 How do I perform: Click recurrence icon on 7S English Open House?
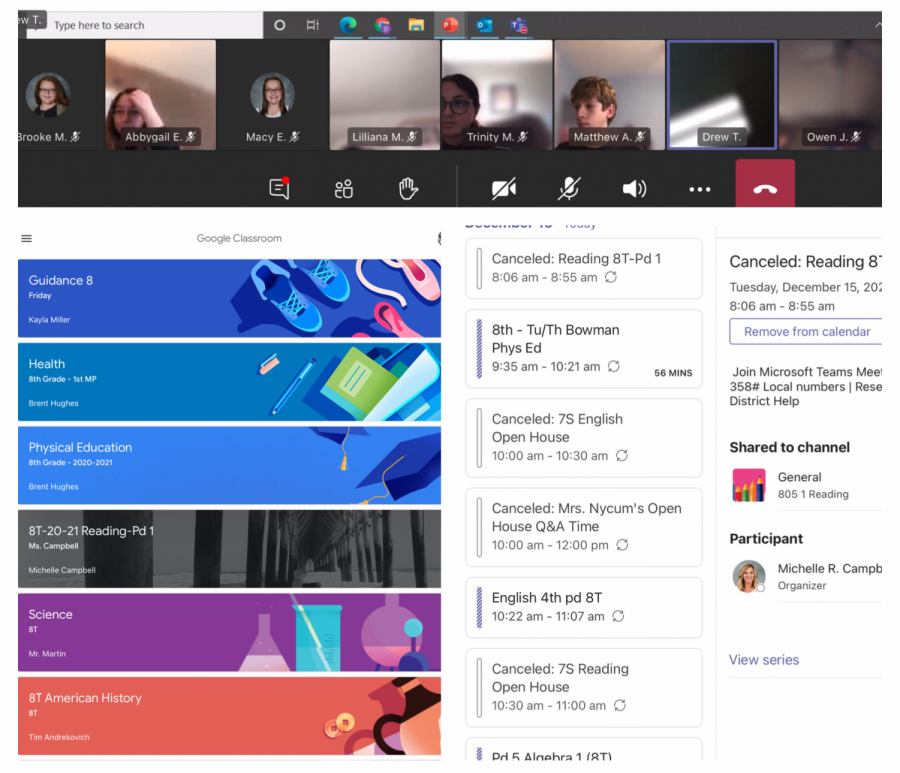pyautogui.click(x=622, y=456)
